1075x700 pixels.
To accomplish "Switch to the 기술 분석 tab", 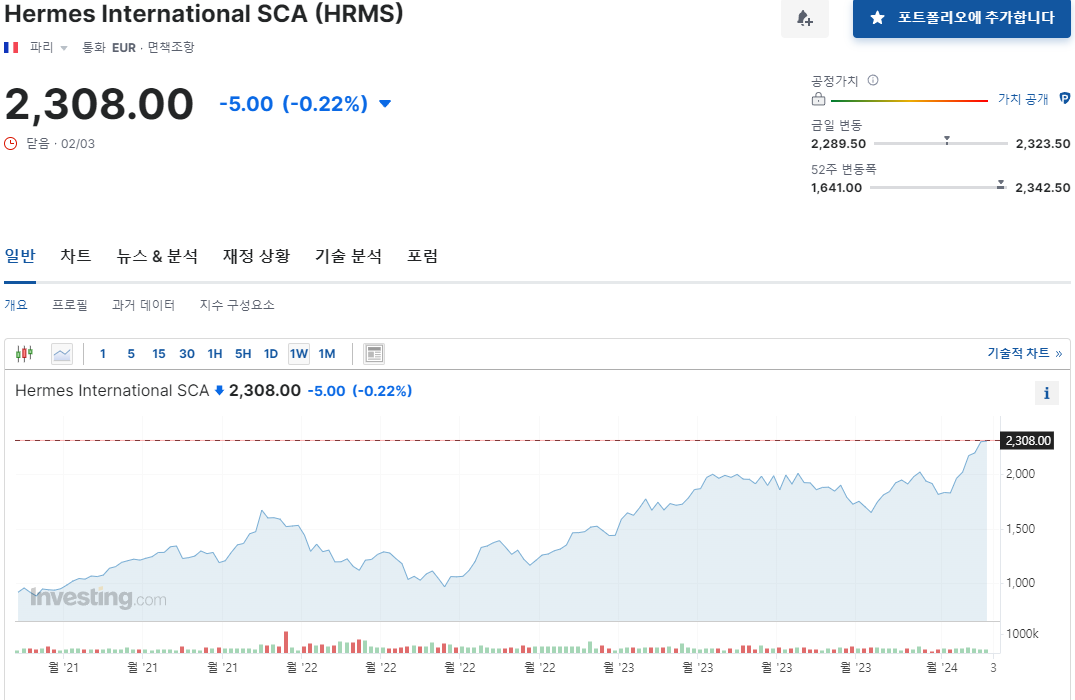I will click(348, 256).
